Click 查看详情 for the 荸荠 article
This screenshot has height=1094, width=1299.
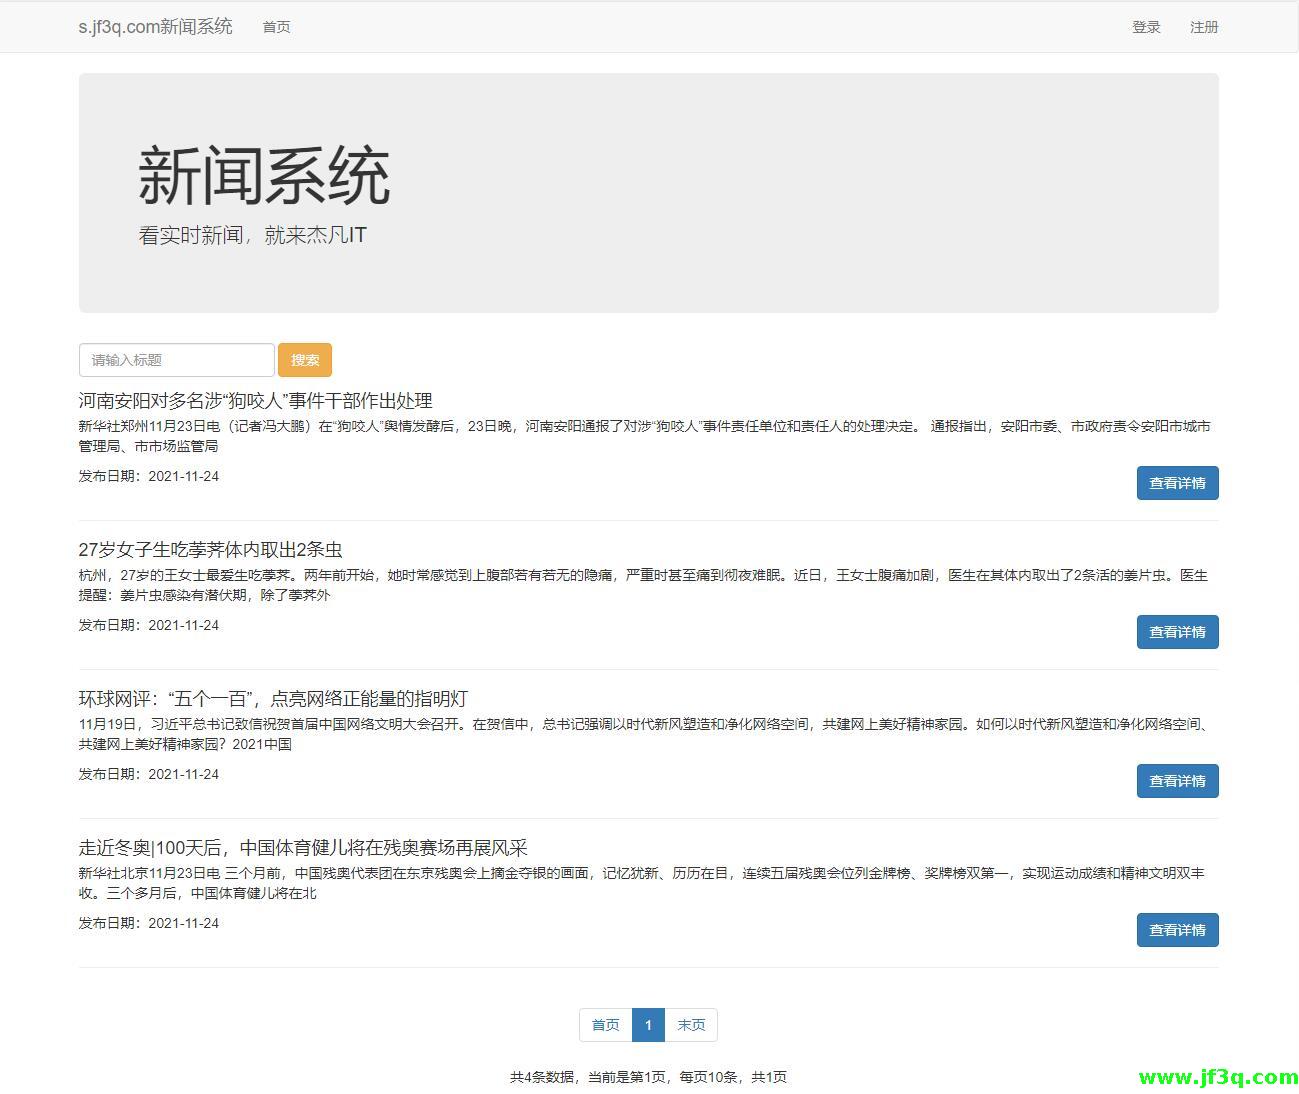click(1177, 632)
